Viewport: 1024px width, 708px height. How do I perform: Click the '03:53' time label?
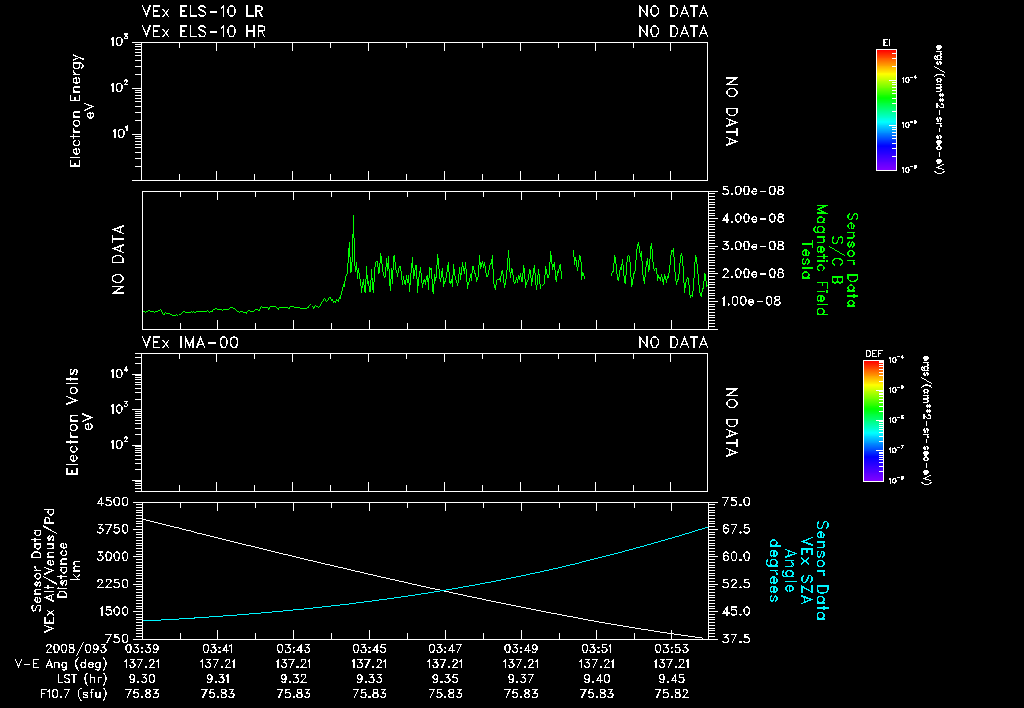(x=672, y=649)
